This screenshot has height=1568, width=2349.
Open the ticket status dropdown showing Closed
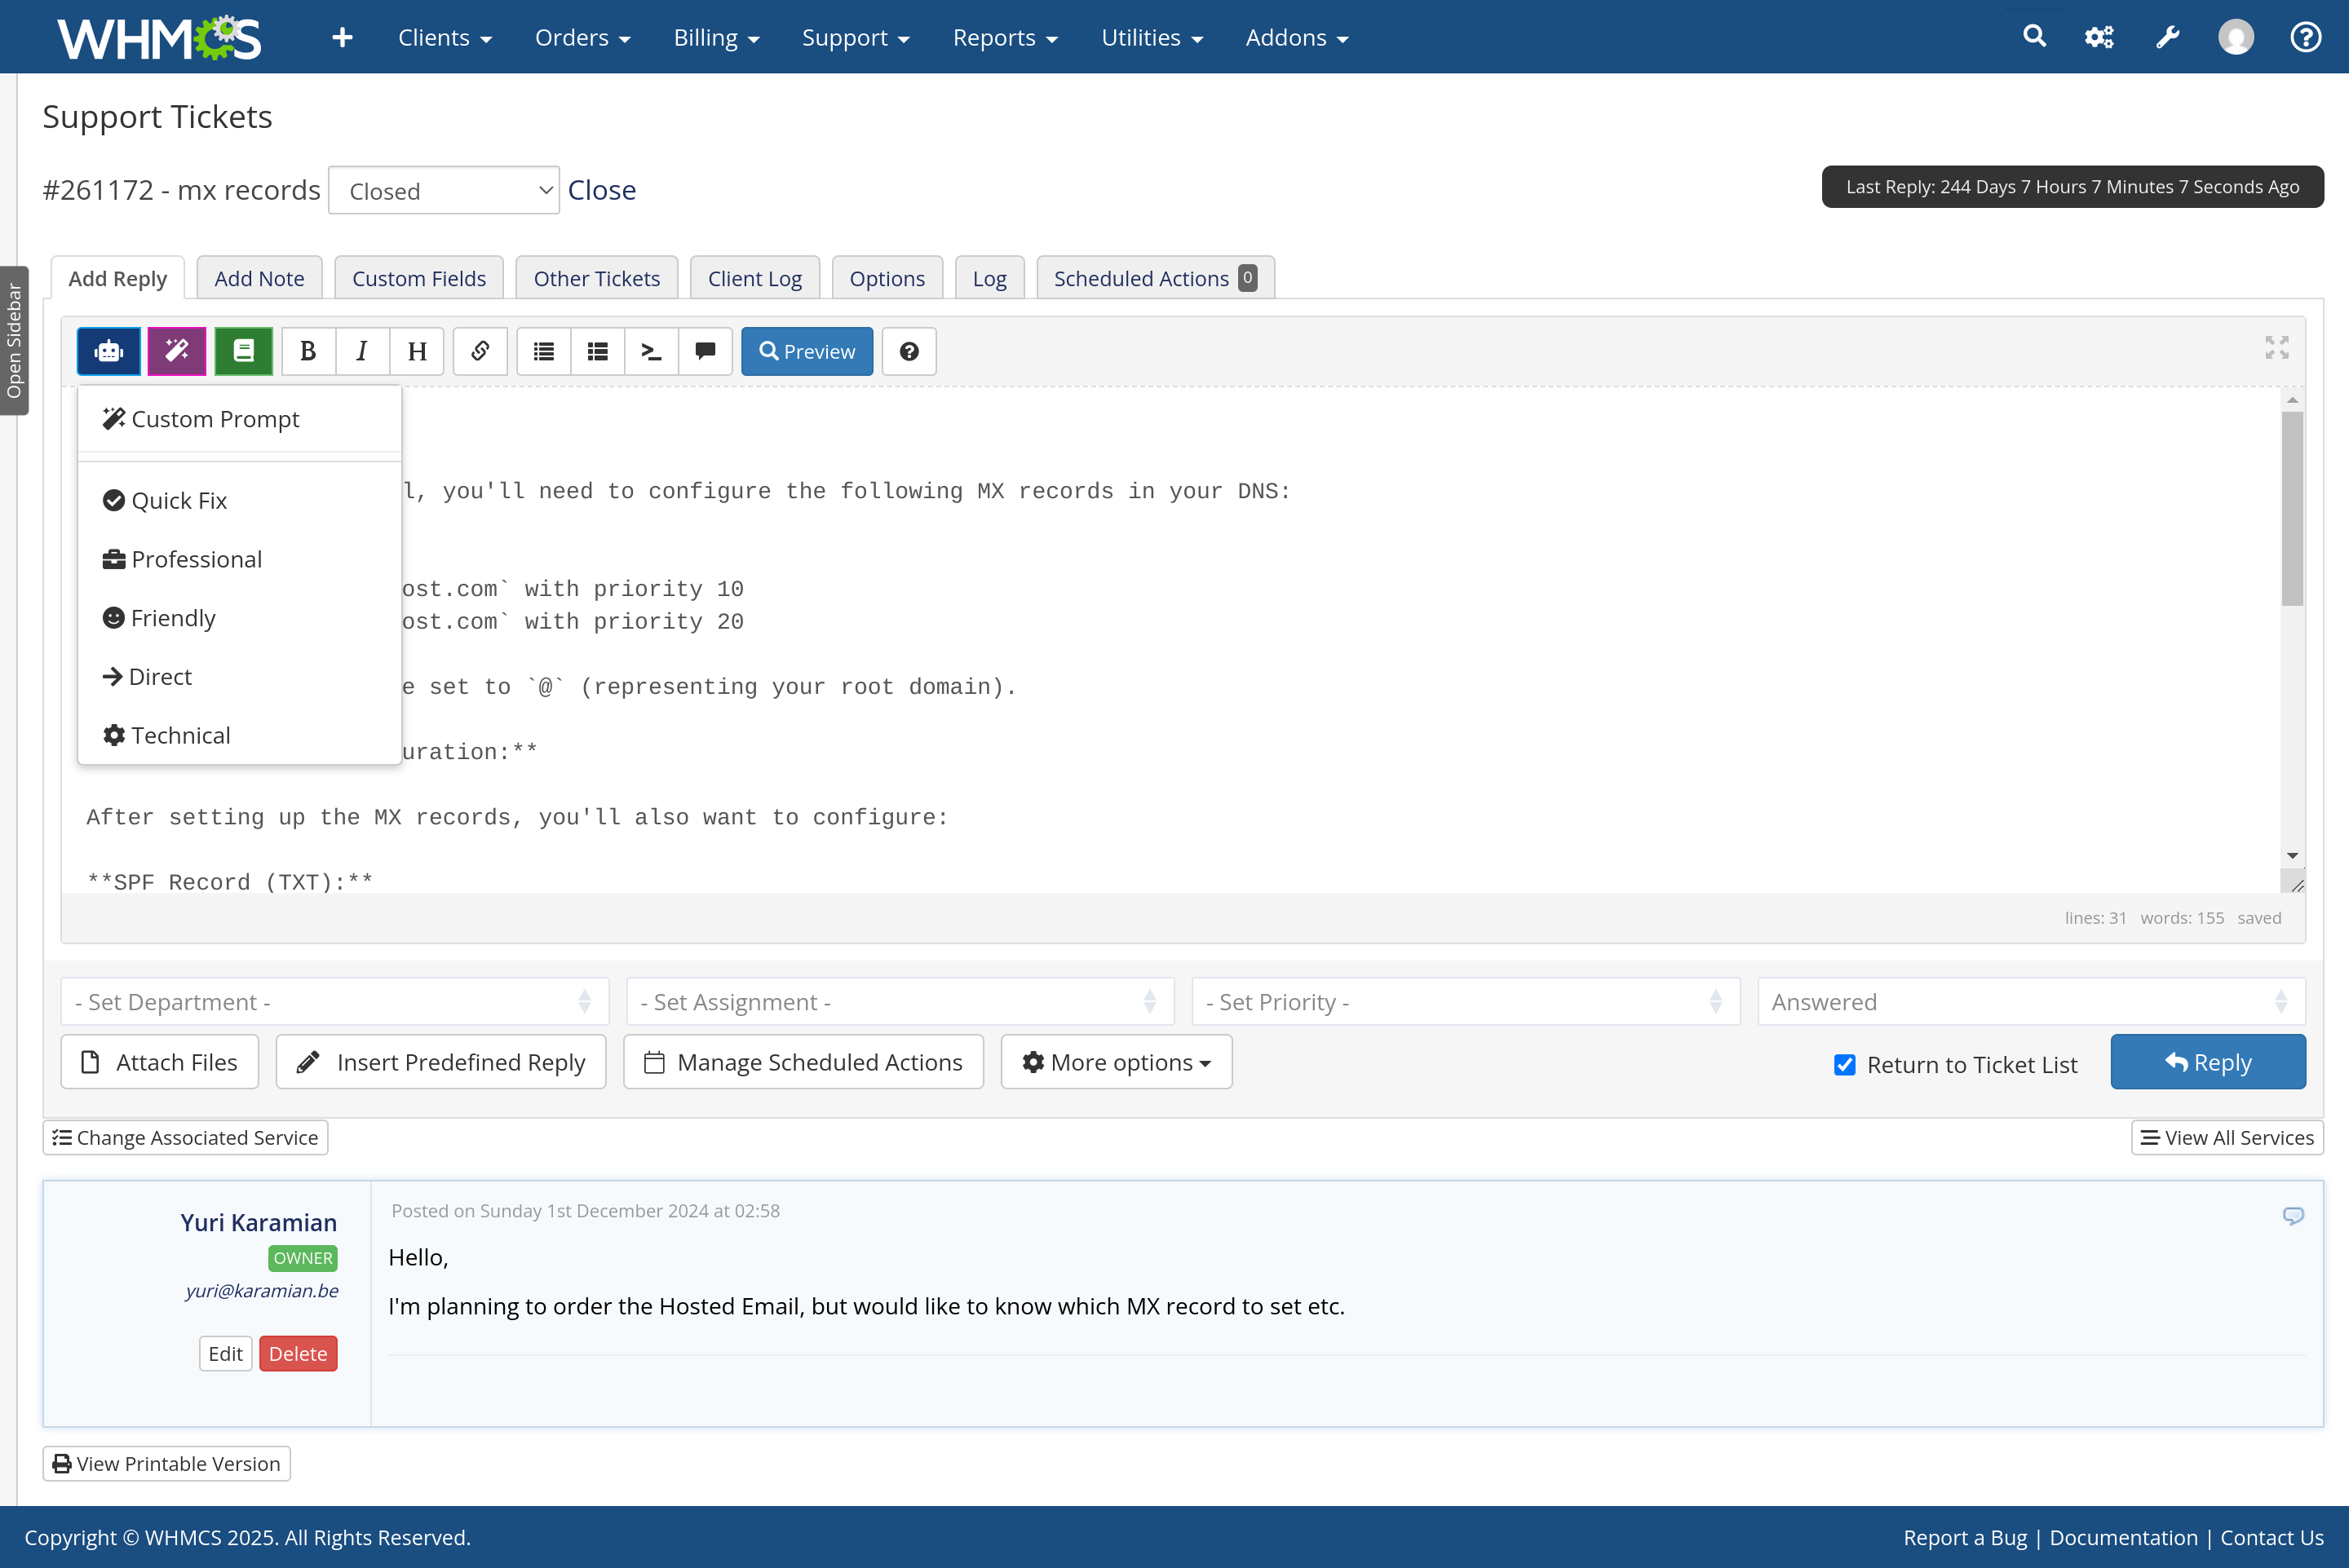pos(444,190)
